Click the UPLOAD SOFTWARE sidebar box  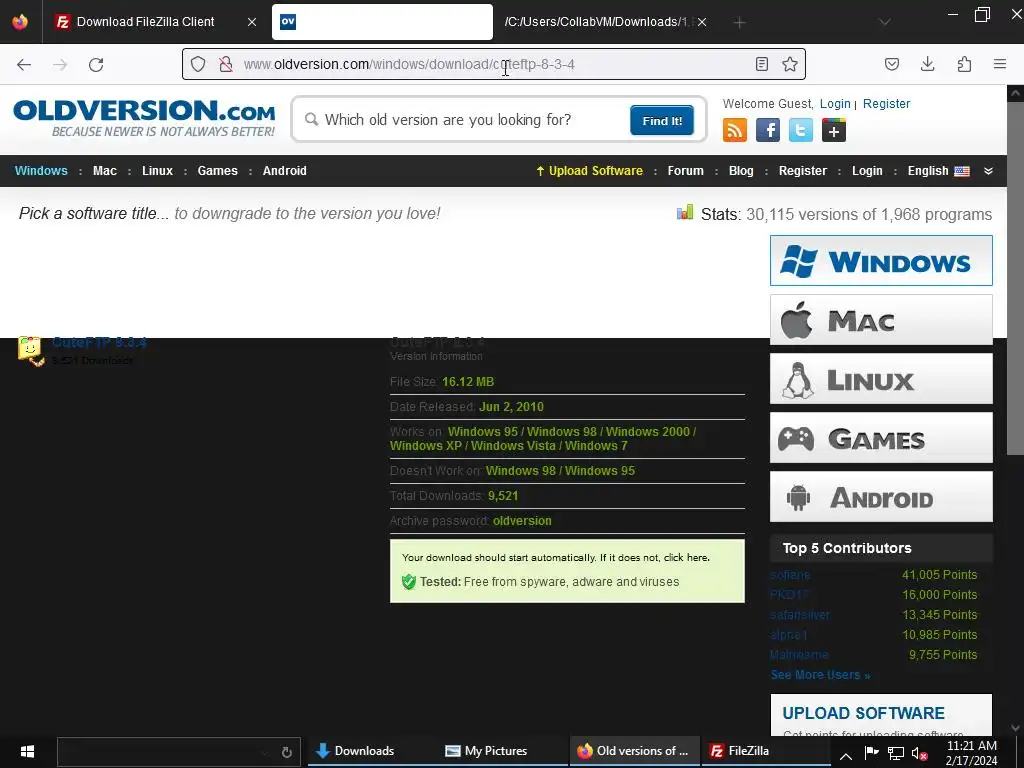pos(881,715)
